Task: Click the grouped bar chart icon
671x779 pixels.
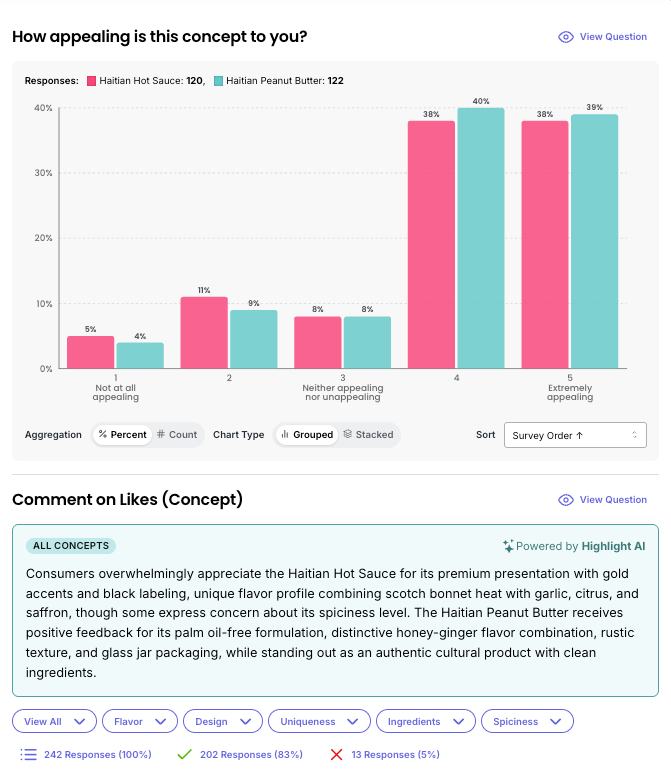Action: (x=285, y=434)
